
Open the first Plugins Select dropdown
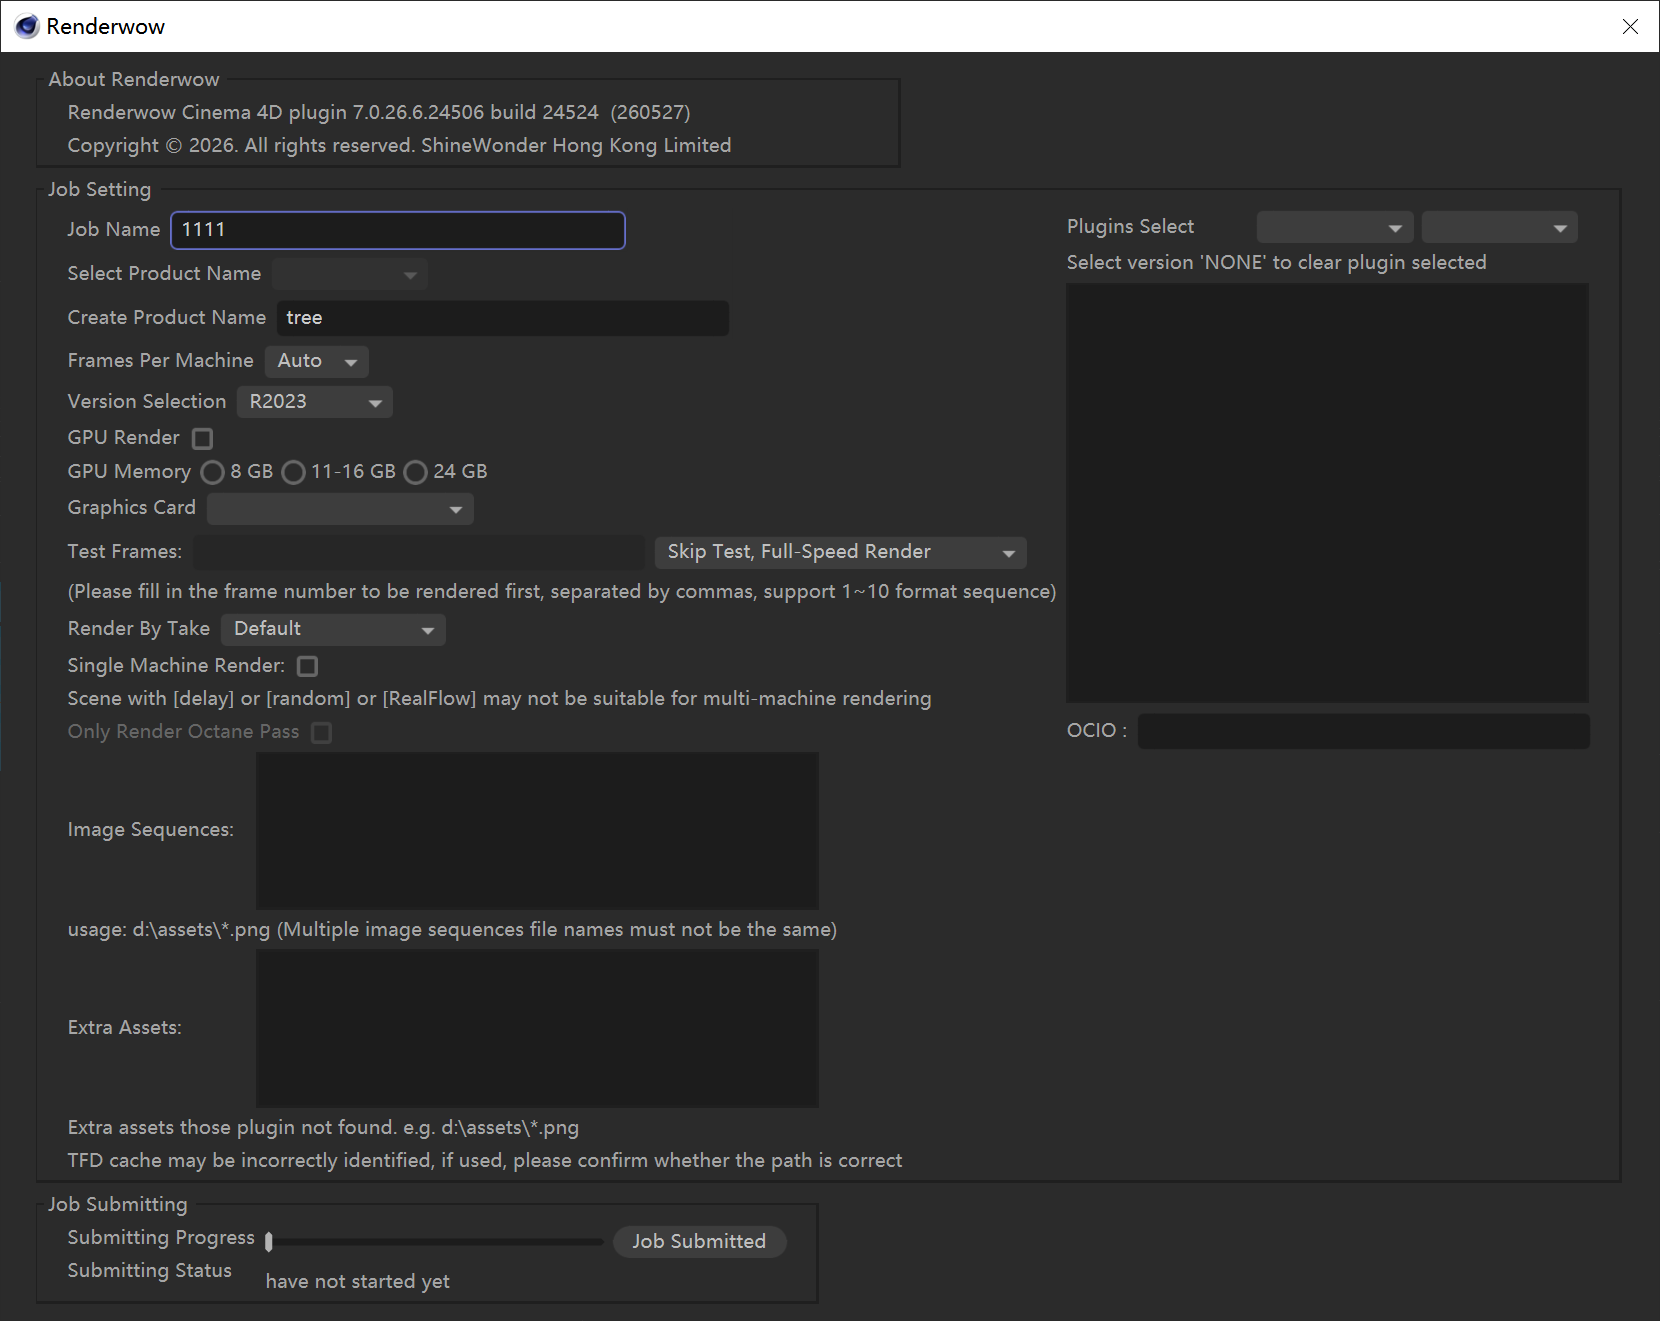tap(1335, 228)
